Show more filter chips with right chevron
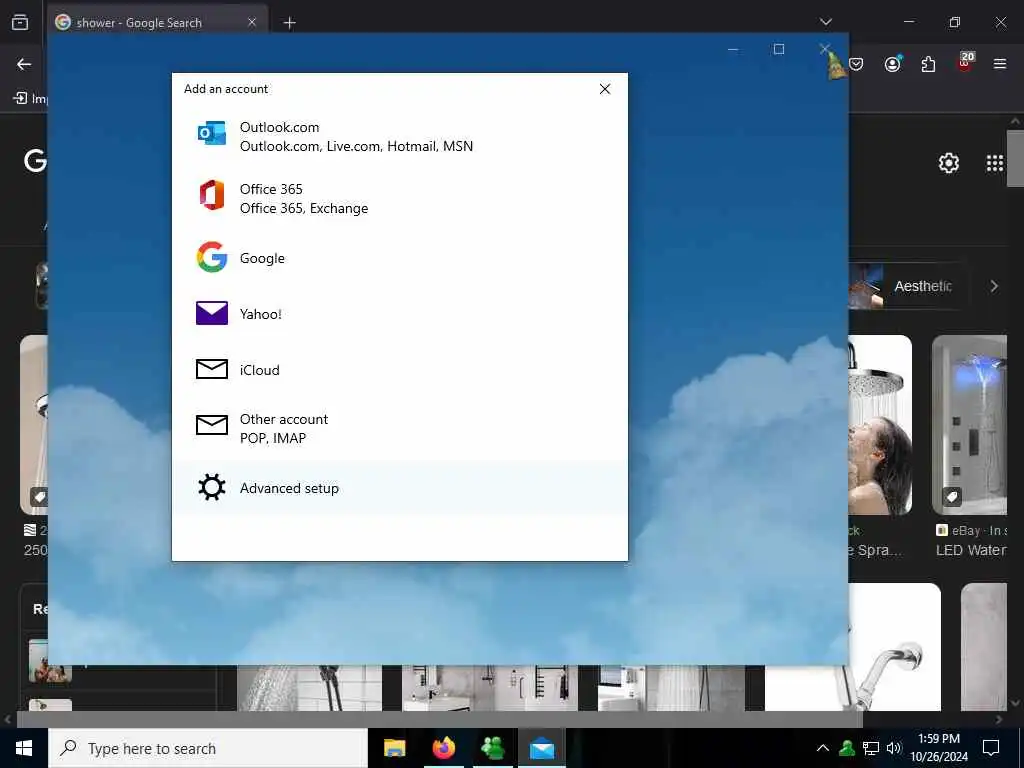The width and height of the screenshot is (1024, 768). 994,286
